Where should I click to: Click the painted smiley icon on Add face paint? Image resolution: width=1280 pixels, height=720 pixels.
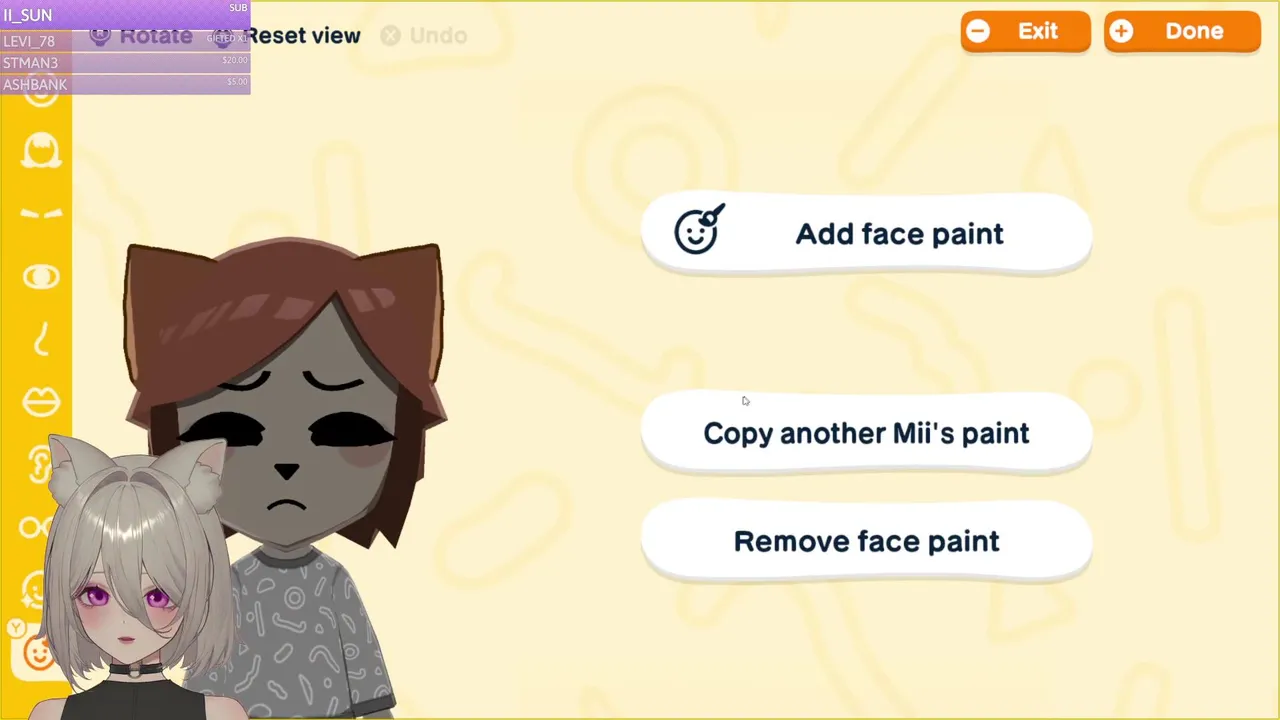pos(698,230)
